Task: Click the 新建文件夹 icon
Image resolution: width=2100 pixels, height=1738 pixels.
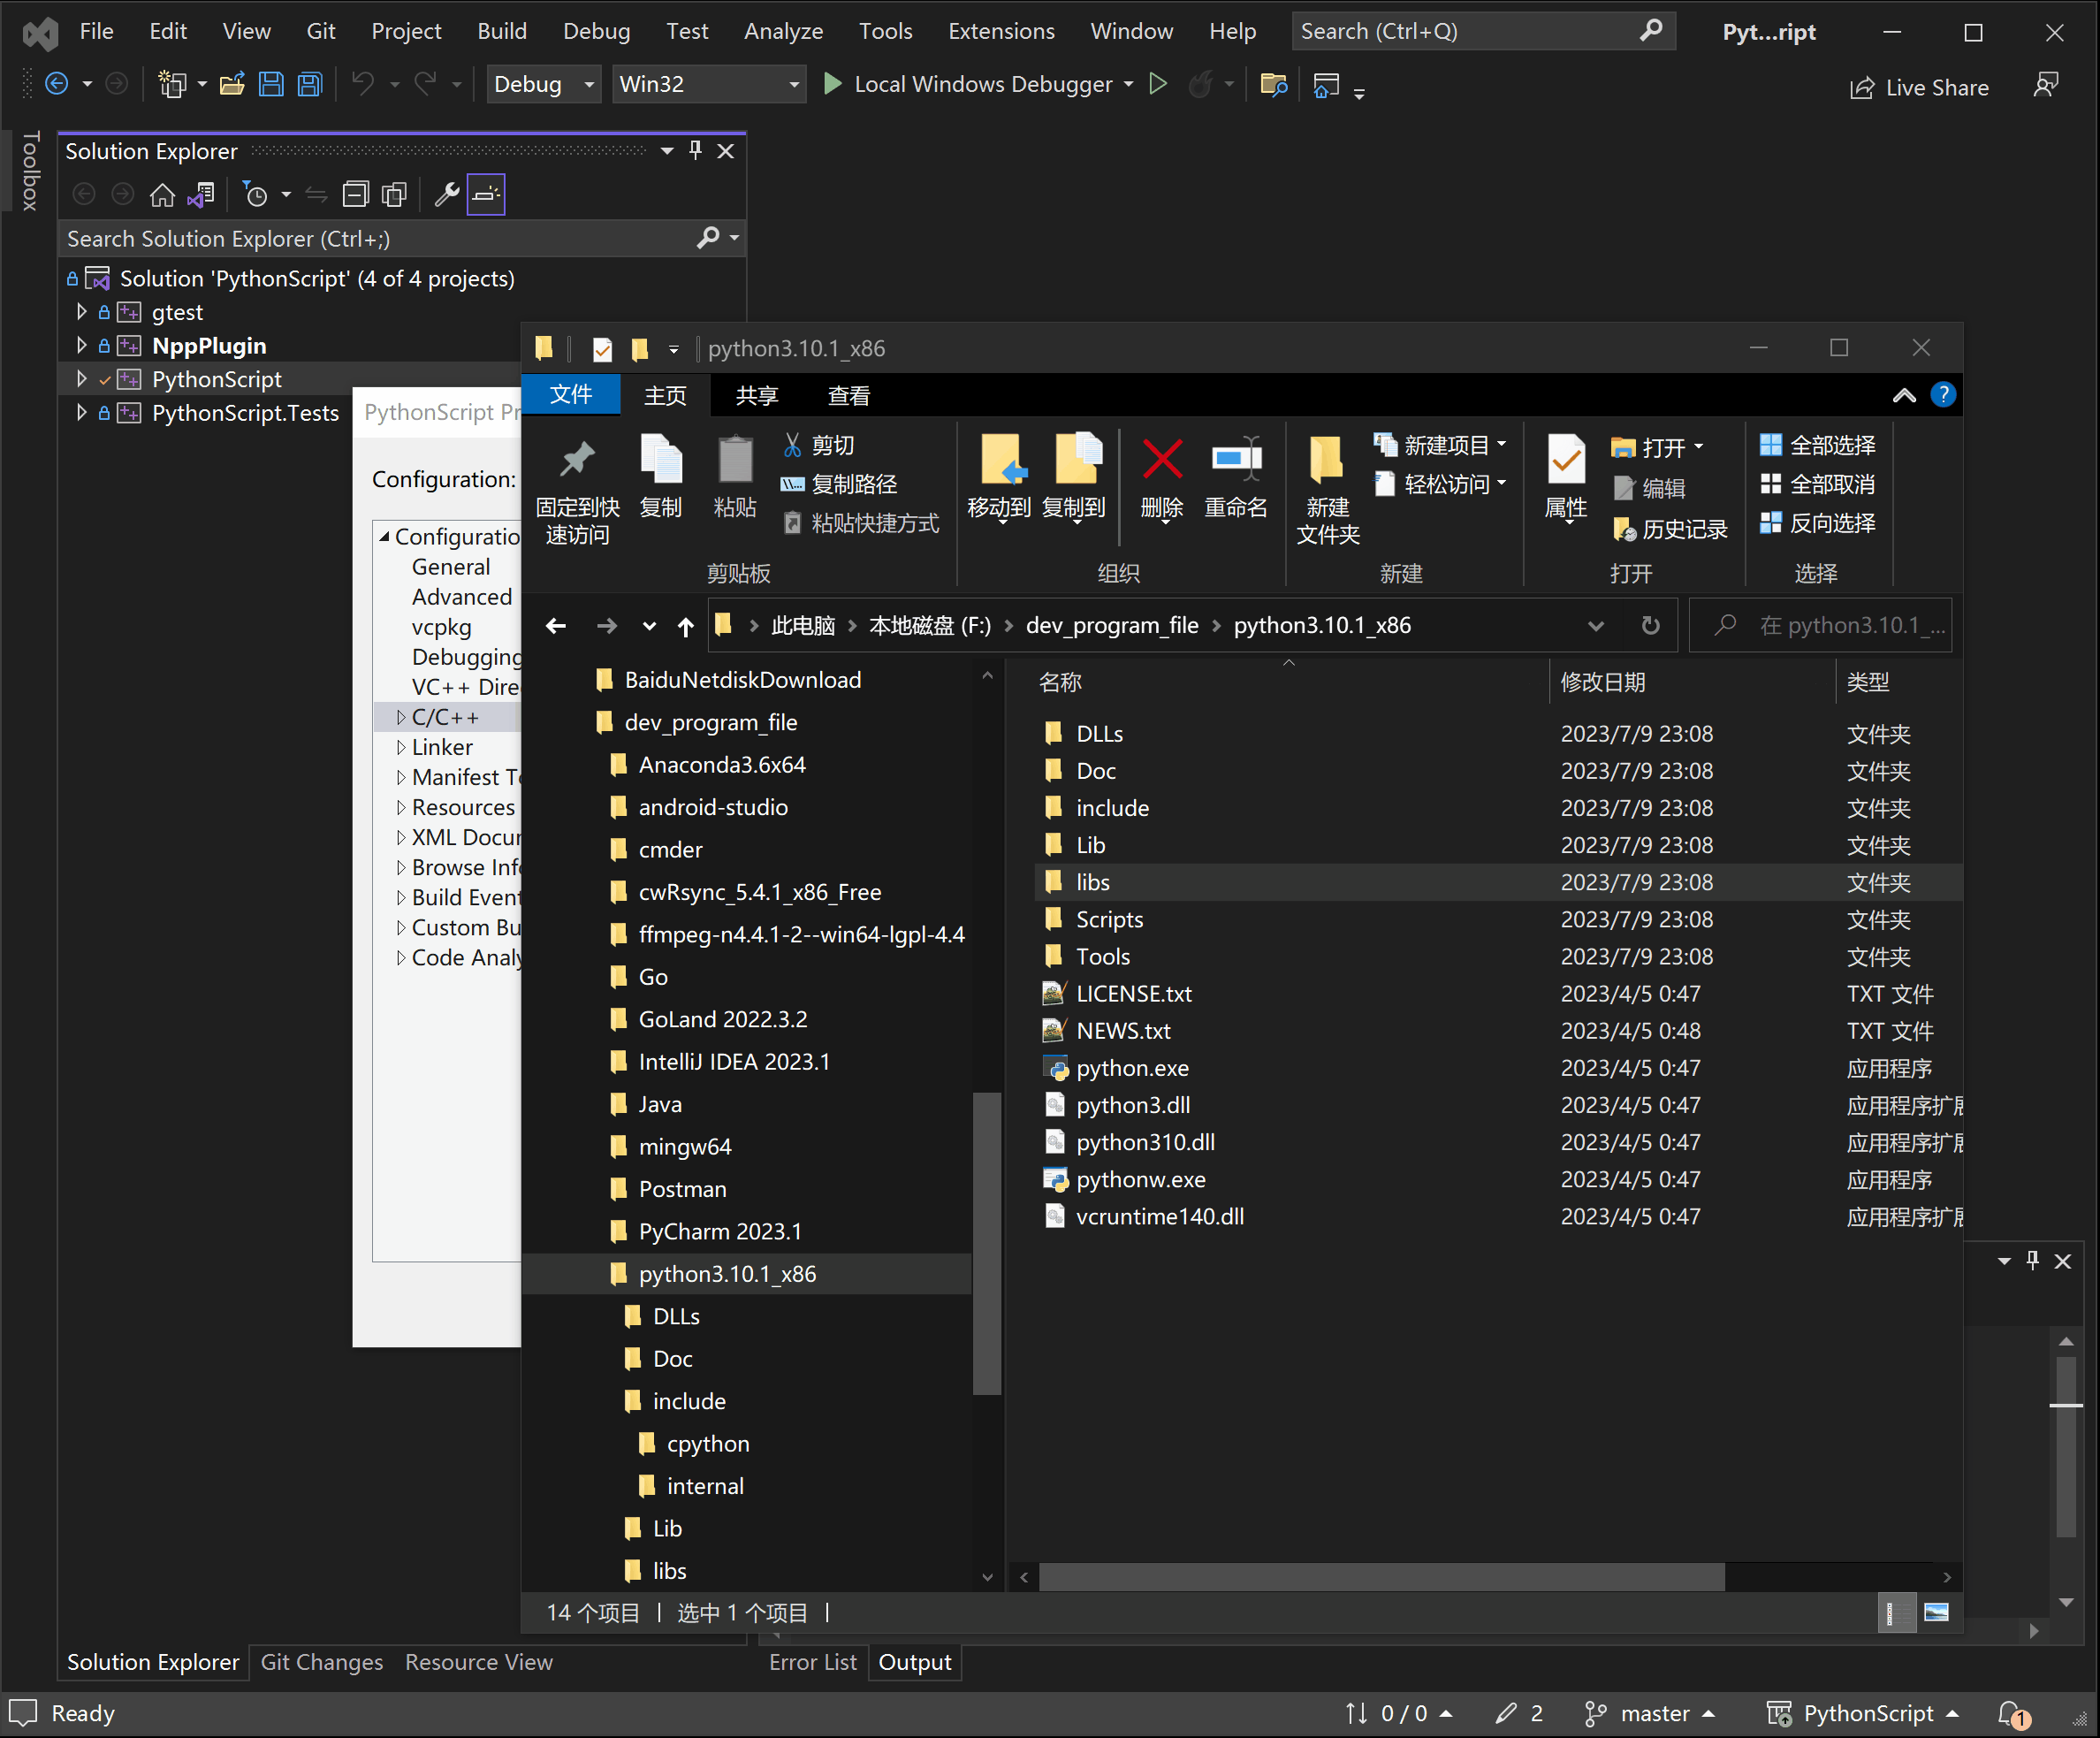Action: pos(1327,460)
